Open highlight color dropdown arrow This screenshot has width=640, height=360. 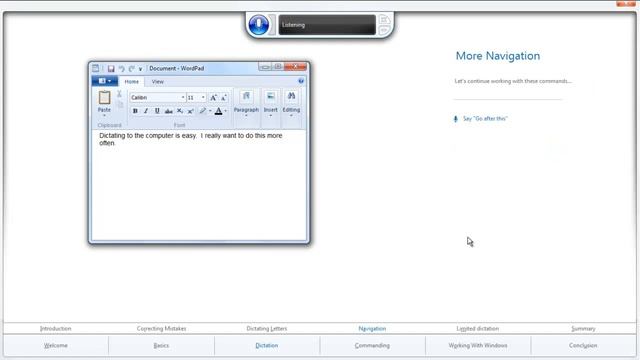pos(210,111)
